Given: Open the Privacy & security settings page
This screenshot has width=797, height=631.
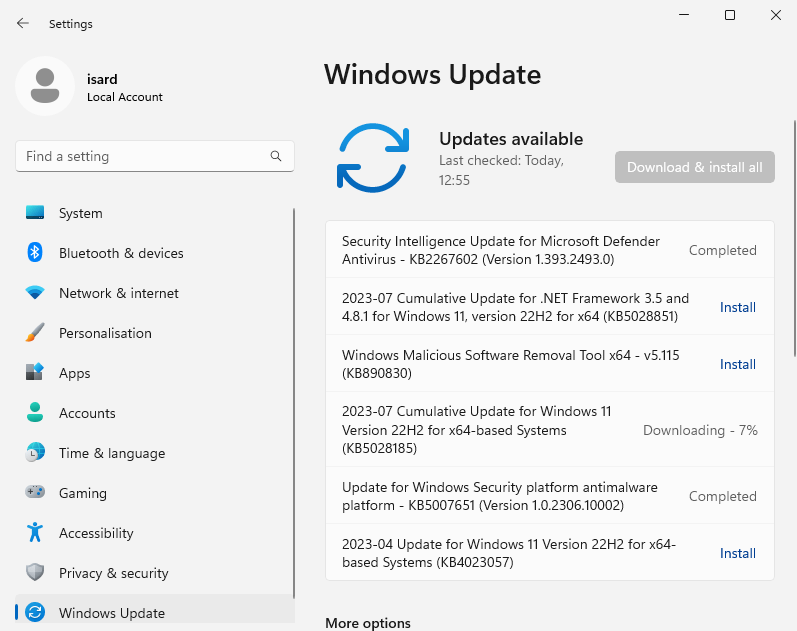Looking at the screenshot, I should [x=113, y=573].
